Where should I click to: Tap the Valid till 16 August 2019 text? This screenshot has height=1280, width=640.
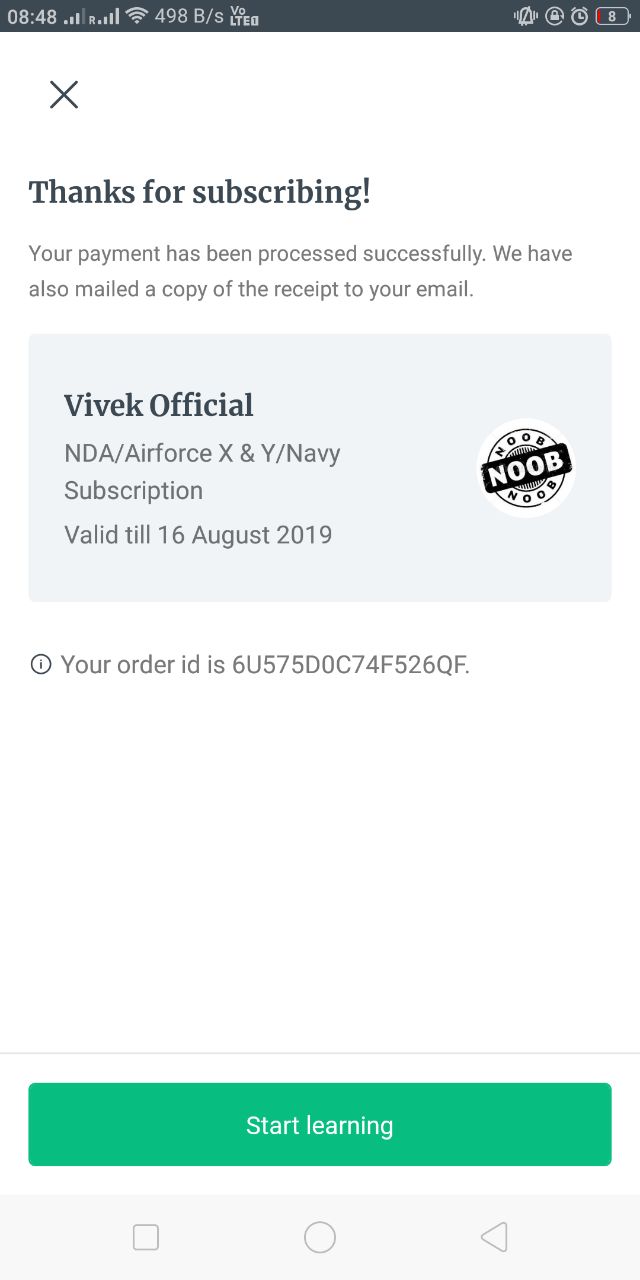pyautogui.click(x=198, y=534)
